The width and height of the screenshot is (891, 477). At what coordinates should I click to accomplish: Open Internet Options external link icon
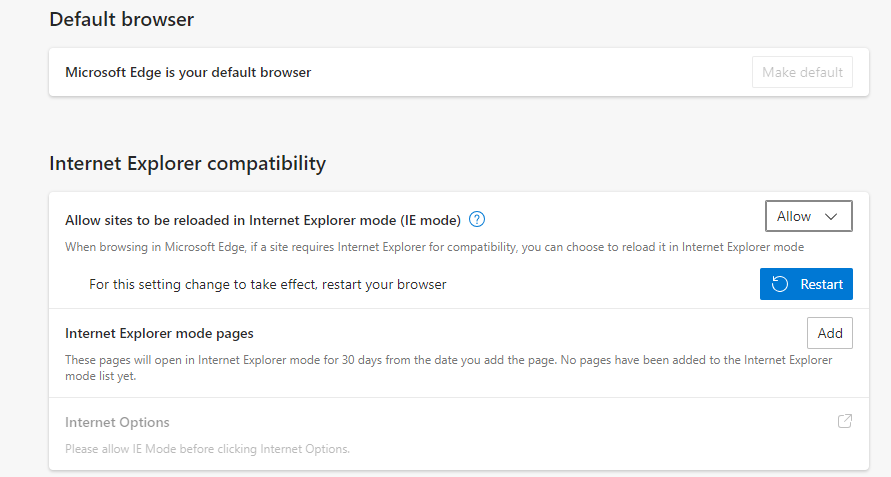tap(845, 421)
